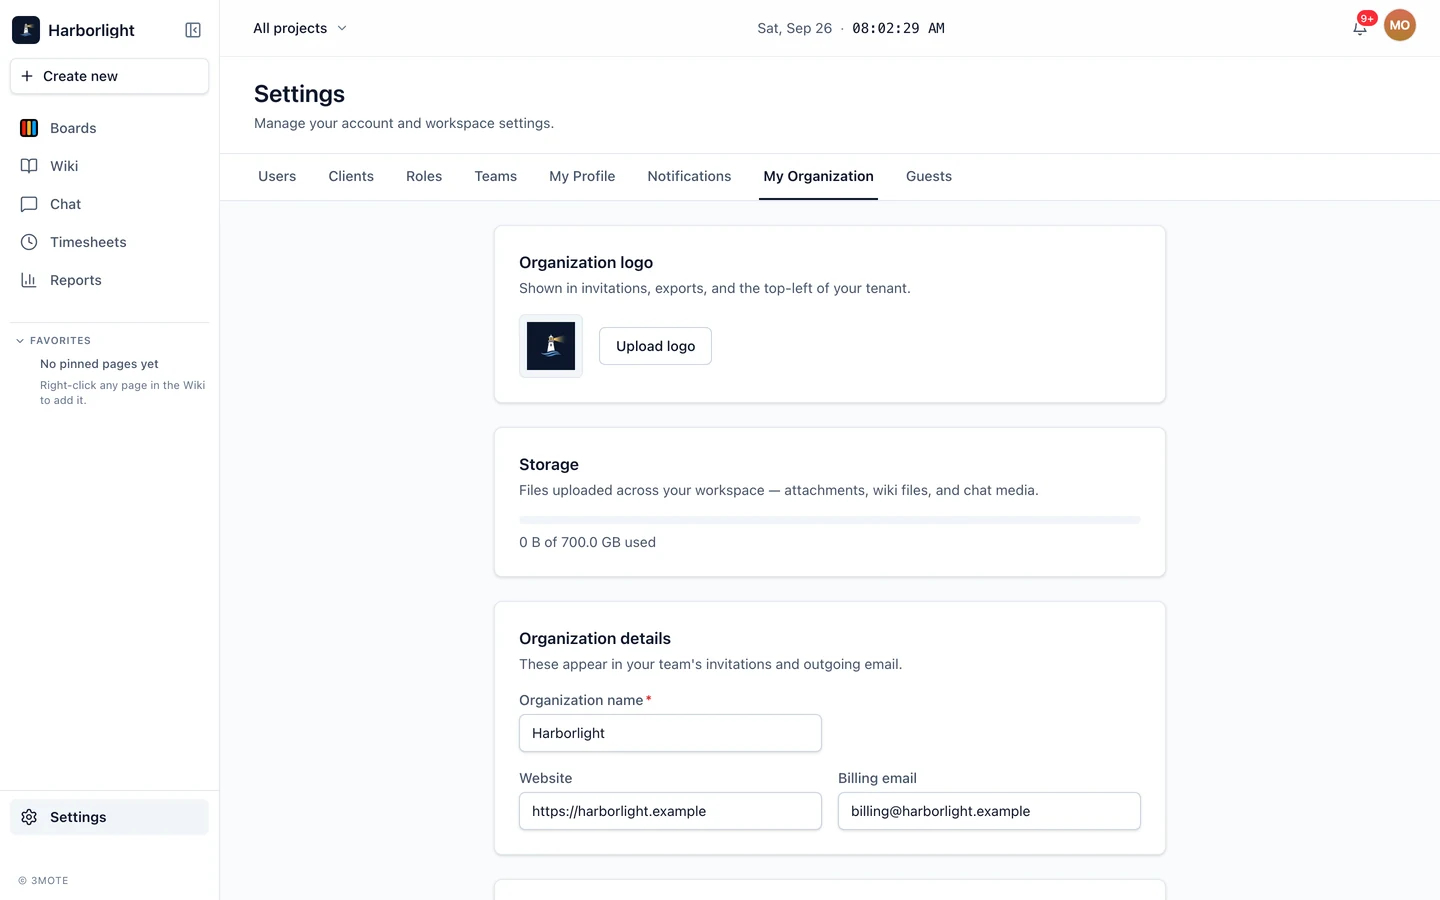Open the Teams tab
1440x900 pixels.
click(496, 176)
